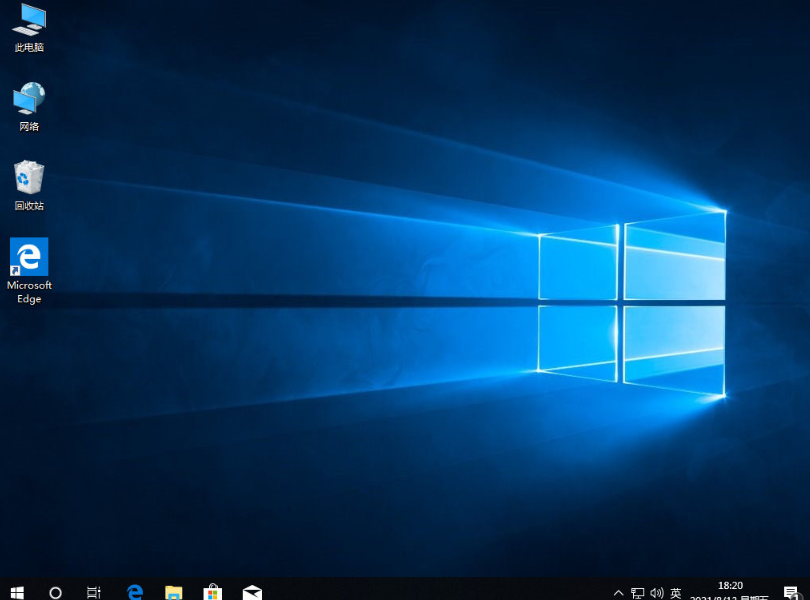This screenshot has height=600, width=810.
Task: Click the volume speaker icon
Action: 657,592
